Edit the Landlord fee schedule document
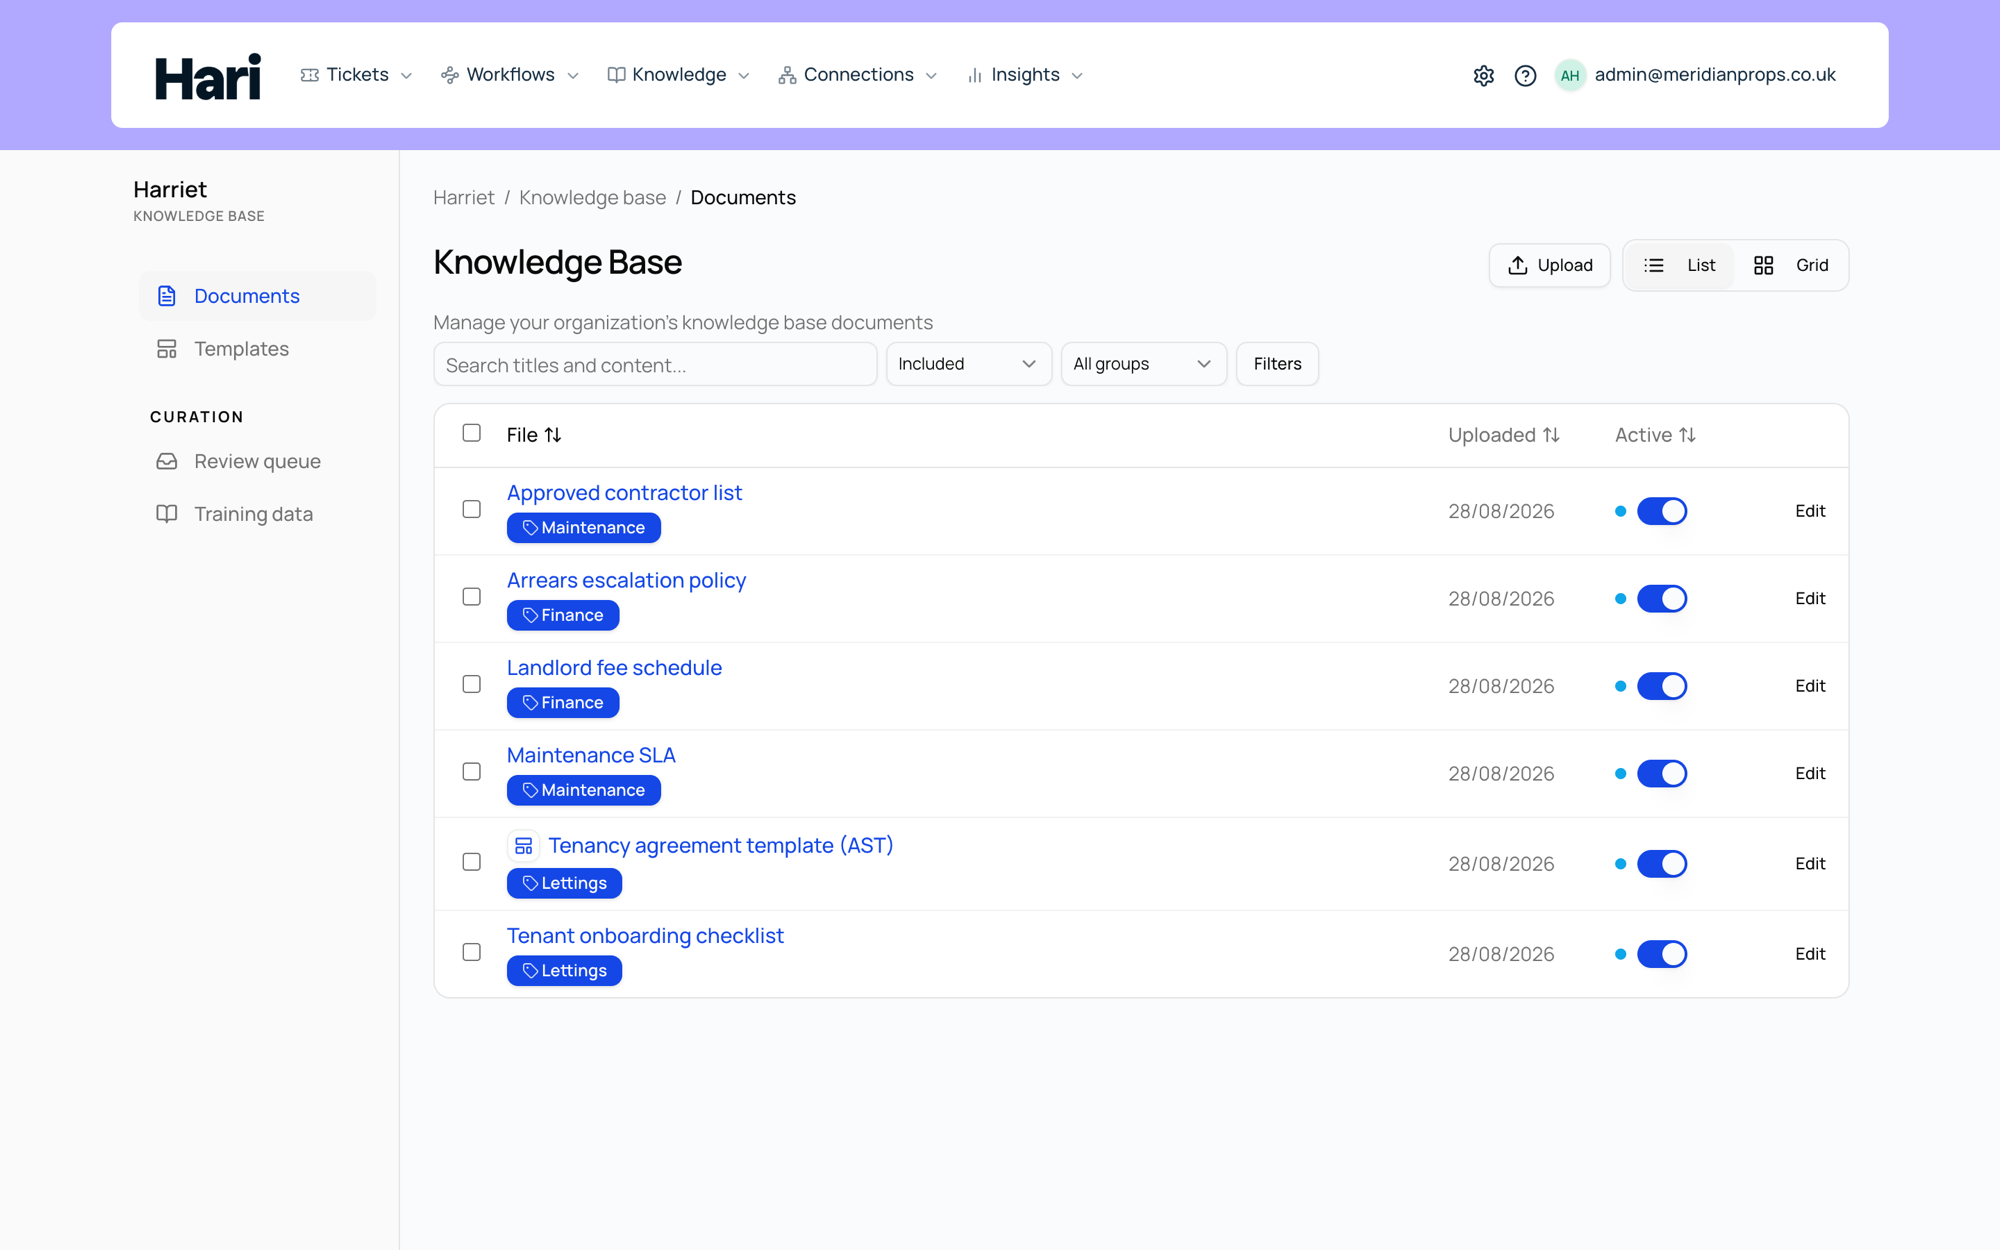Image resolution: width=2000 pixels, height=1250 pixels. 1810,686
